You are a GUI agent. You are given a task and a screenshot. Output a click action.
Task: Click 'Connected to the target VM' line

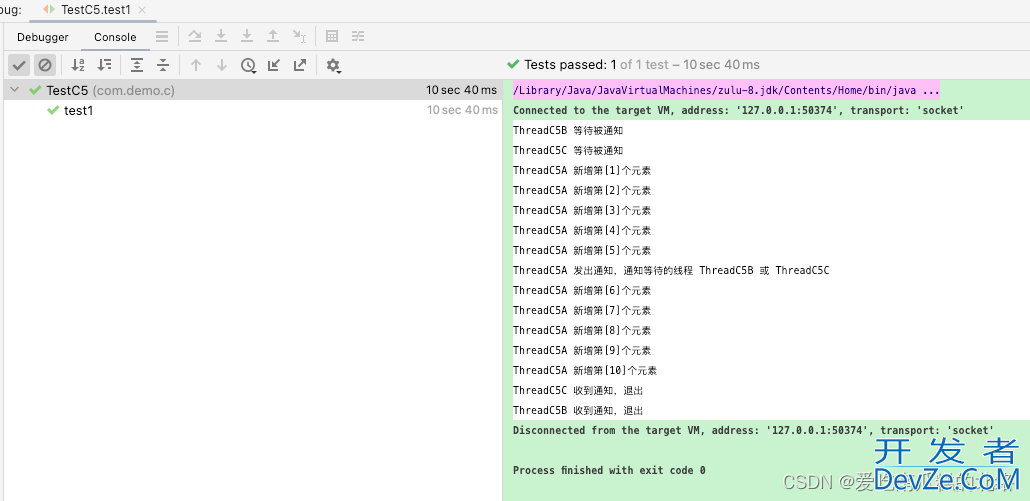coord(738,110)
